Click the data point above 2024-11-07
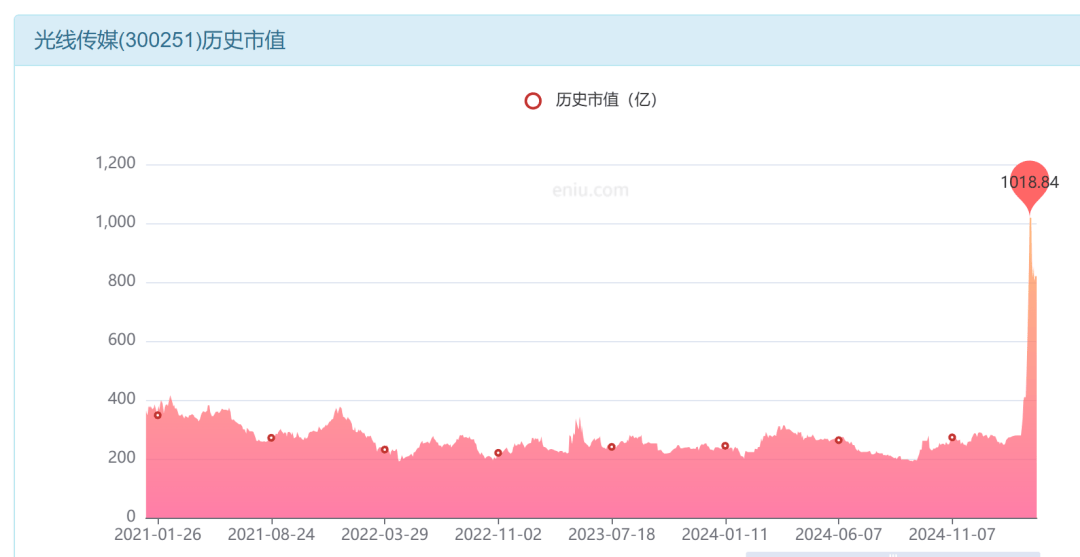1080x557 pixels. tap(952, 437)
